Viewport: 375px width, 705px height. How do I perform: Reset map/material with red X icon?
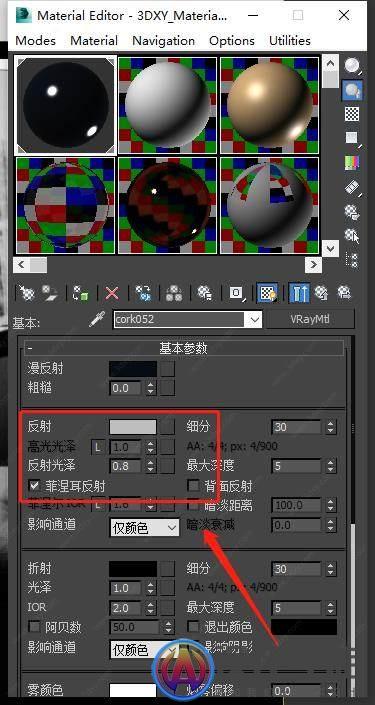112,294
